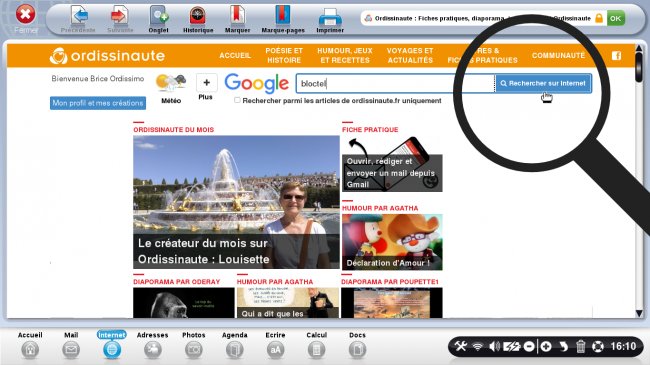
Task: Click the Google logo
Action: click(x=257, y=83)
